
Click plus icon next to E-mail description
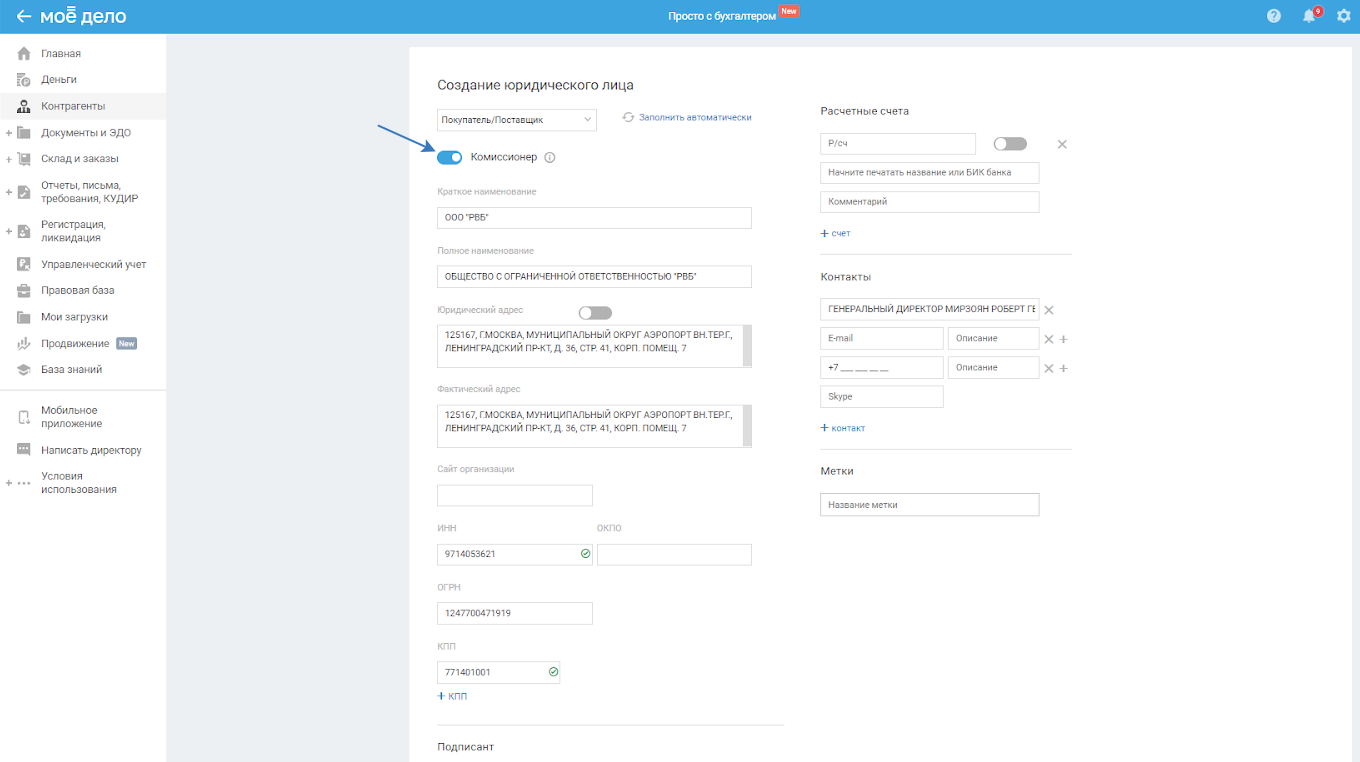(1064, 339)
